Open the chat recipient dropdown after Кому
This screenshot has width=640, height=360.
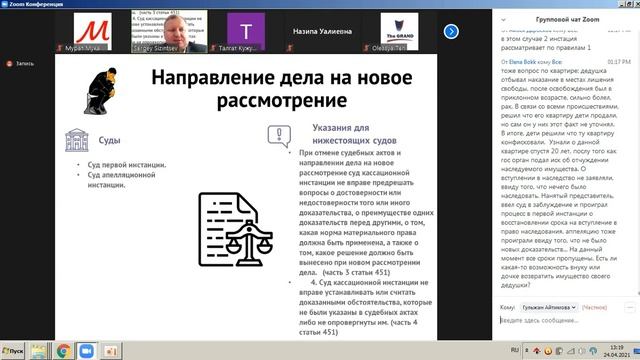click(x=549, y=307)
